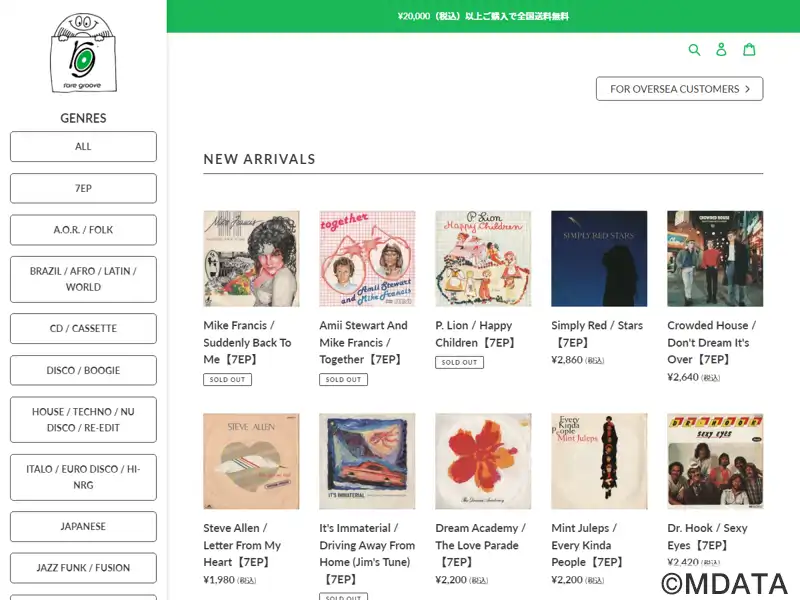Image resolution: width=800 pixels, height=600 pixels.
Task: Open Italo / Euro Disco / Hi-NRG genre
Action: pyautogui.click(x=83, y=477)
